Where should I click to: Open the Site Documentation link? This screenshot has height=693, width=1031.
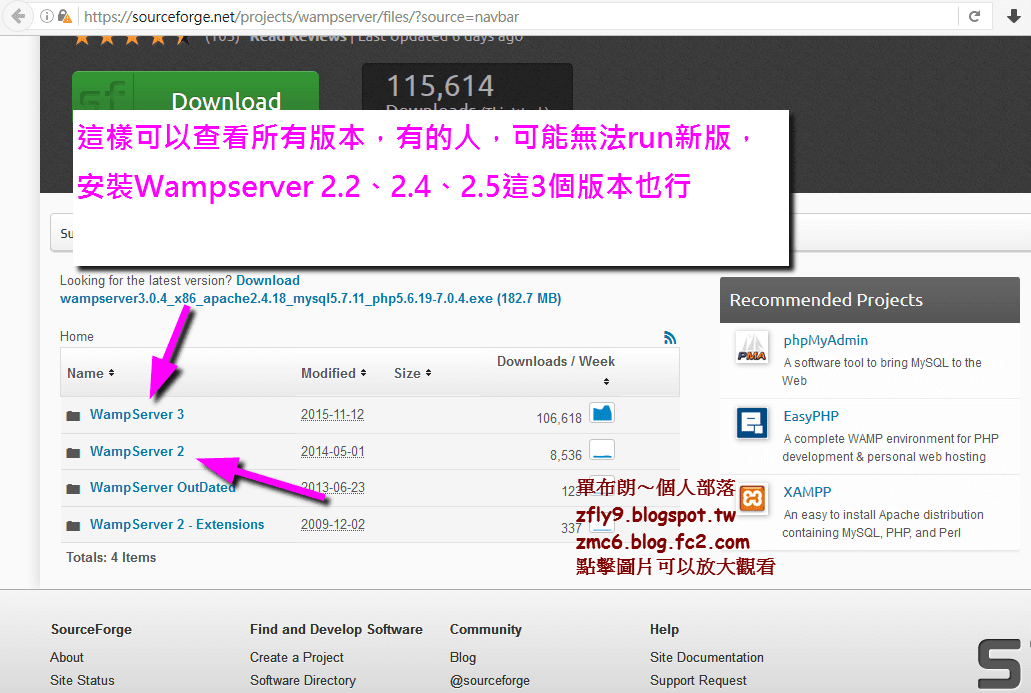point(707,657)
